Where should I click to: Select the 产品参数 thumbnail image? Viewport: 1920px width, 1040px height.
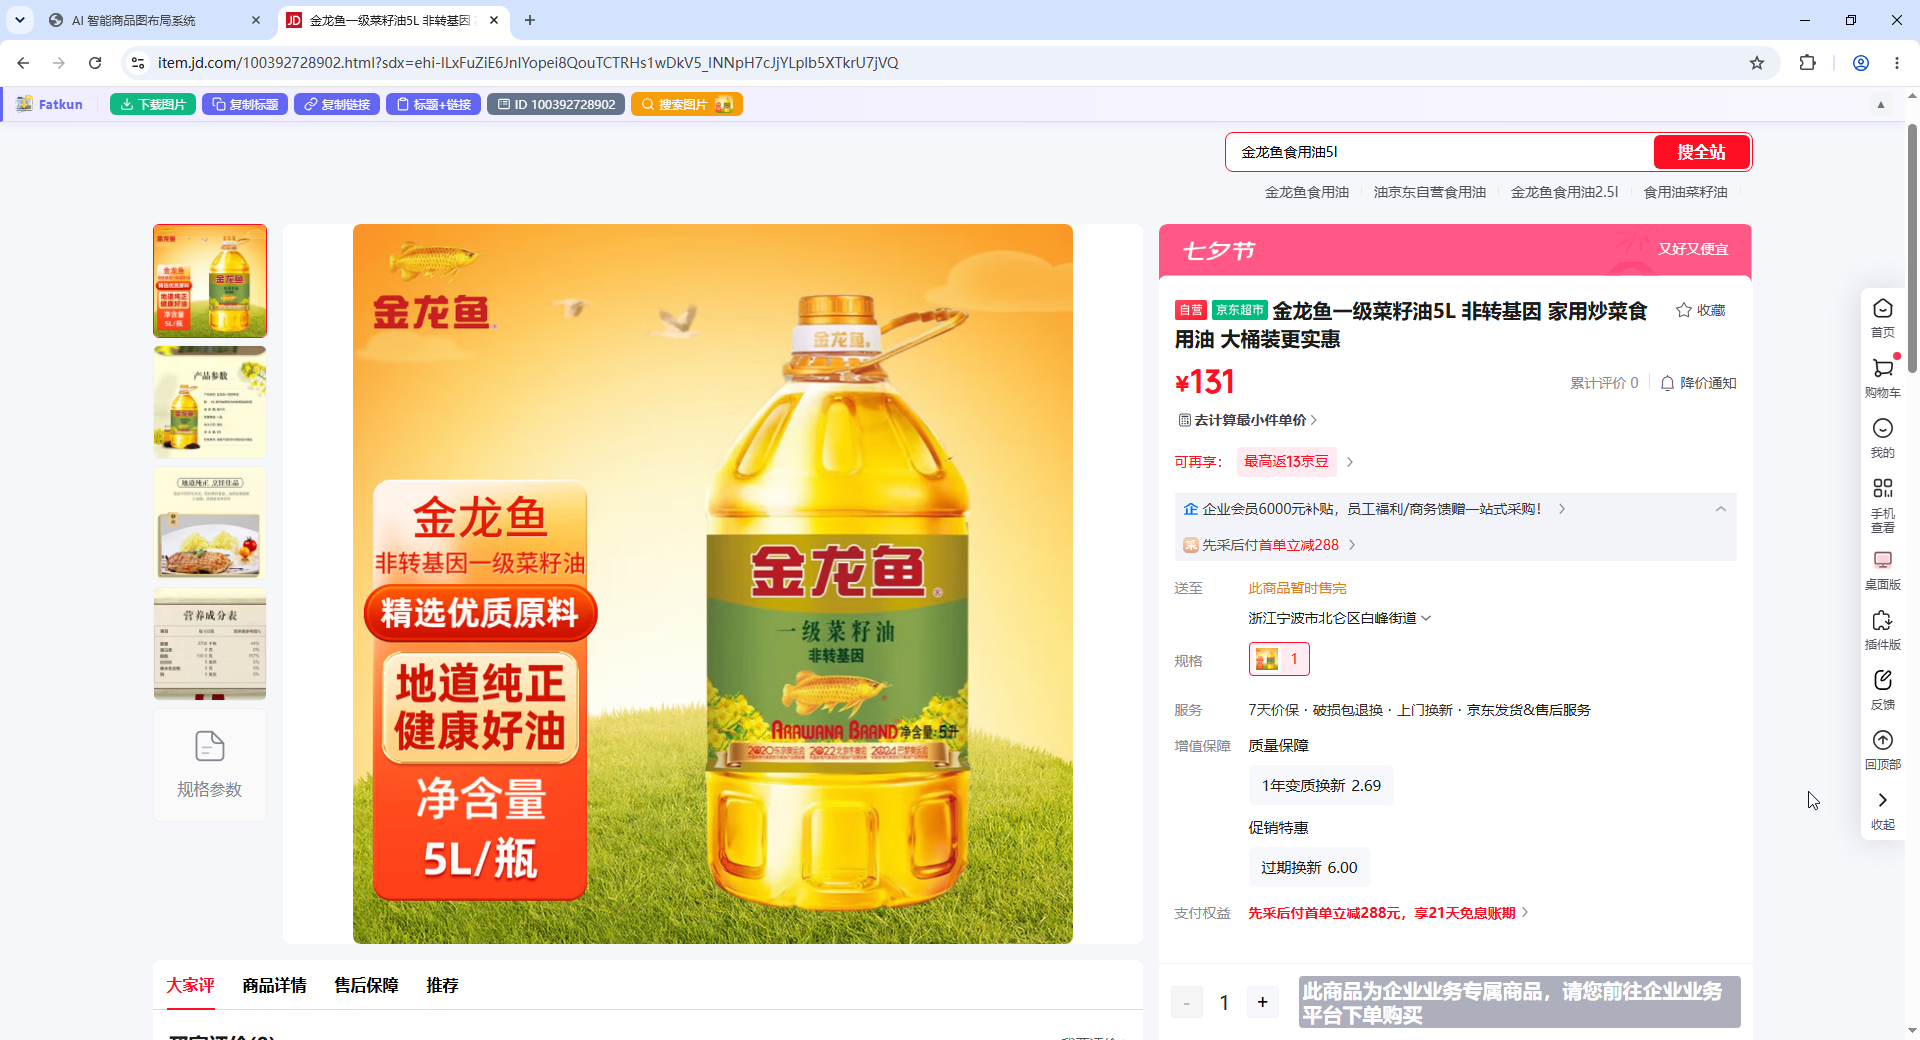coord(210,402)
